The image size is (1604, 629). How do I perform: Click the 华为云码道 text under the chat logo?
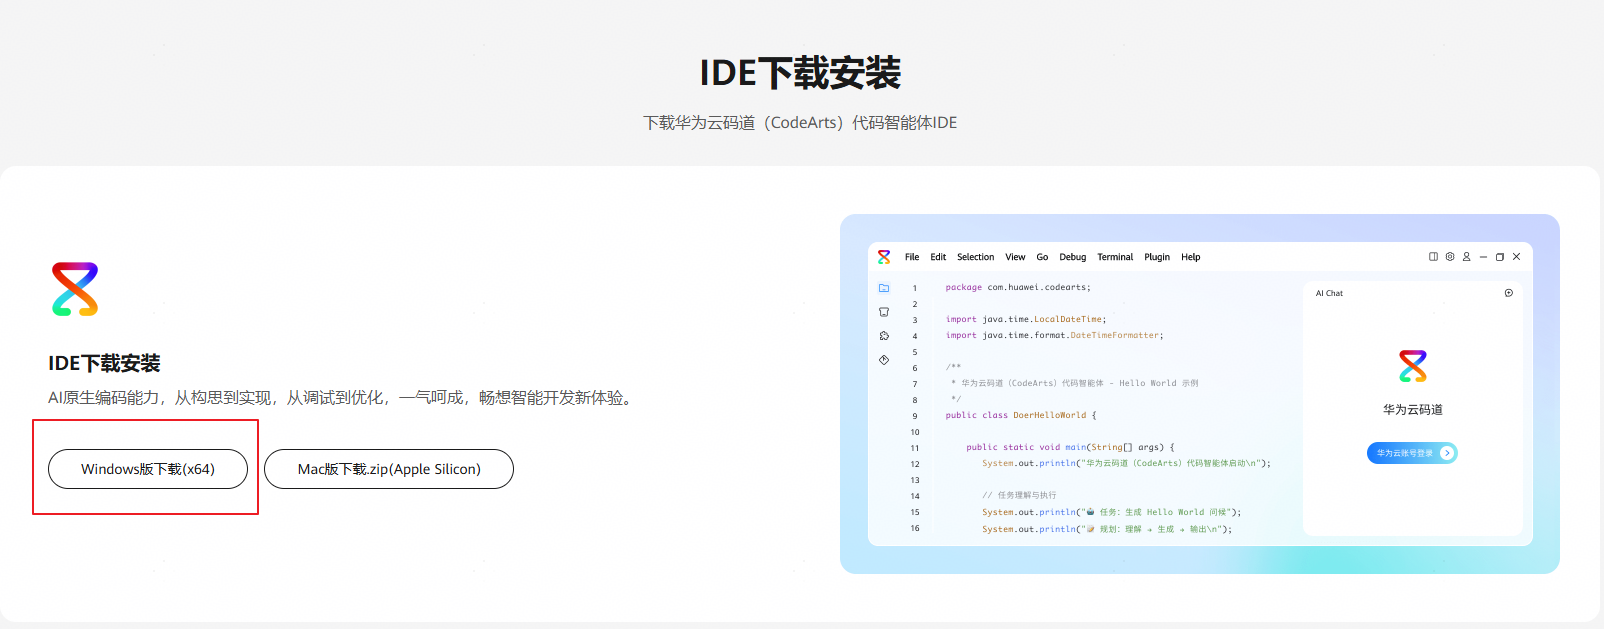point(1413,410)
